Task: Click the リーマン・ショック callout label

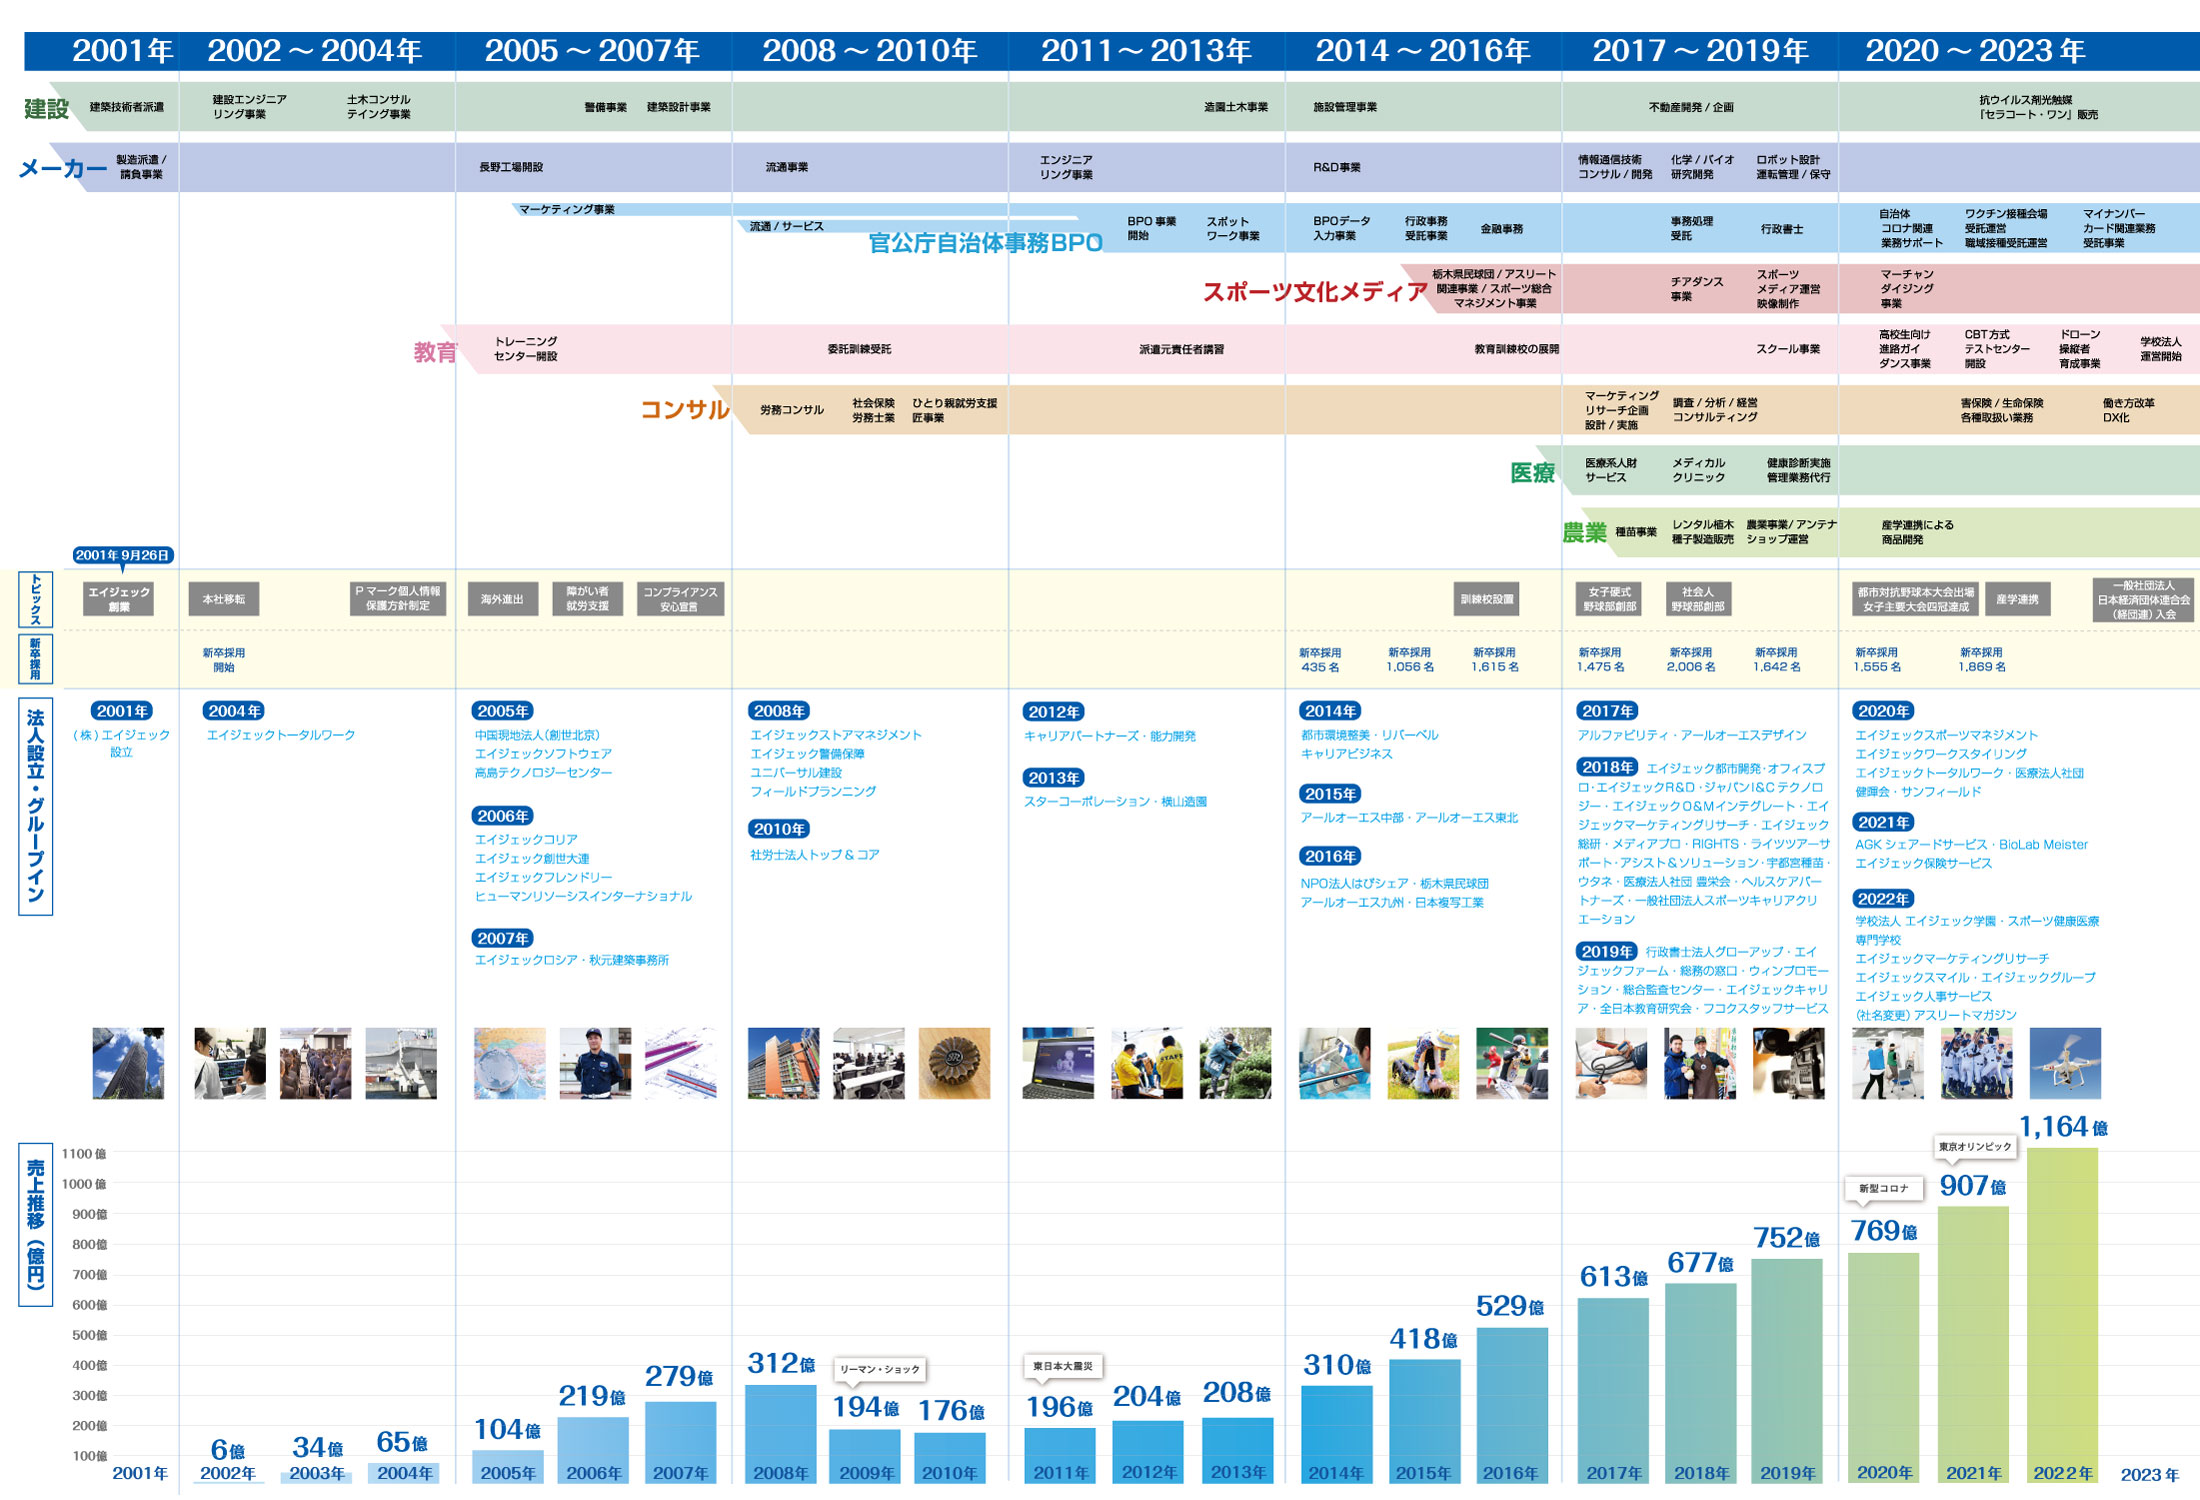Action: click(x=879, y=1369)
